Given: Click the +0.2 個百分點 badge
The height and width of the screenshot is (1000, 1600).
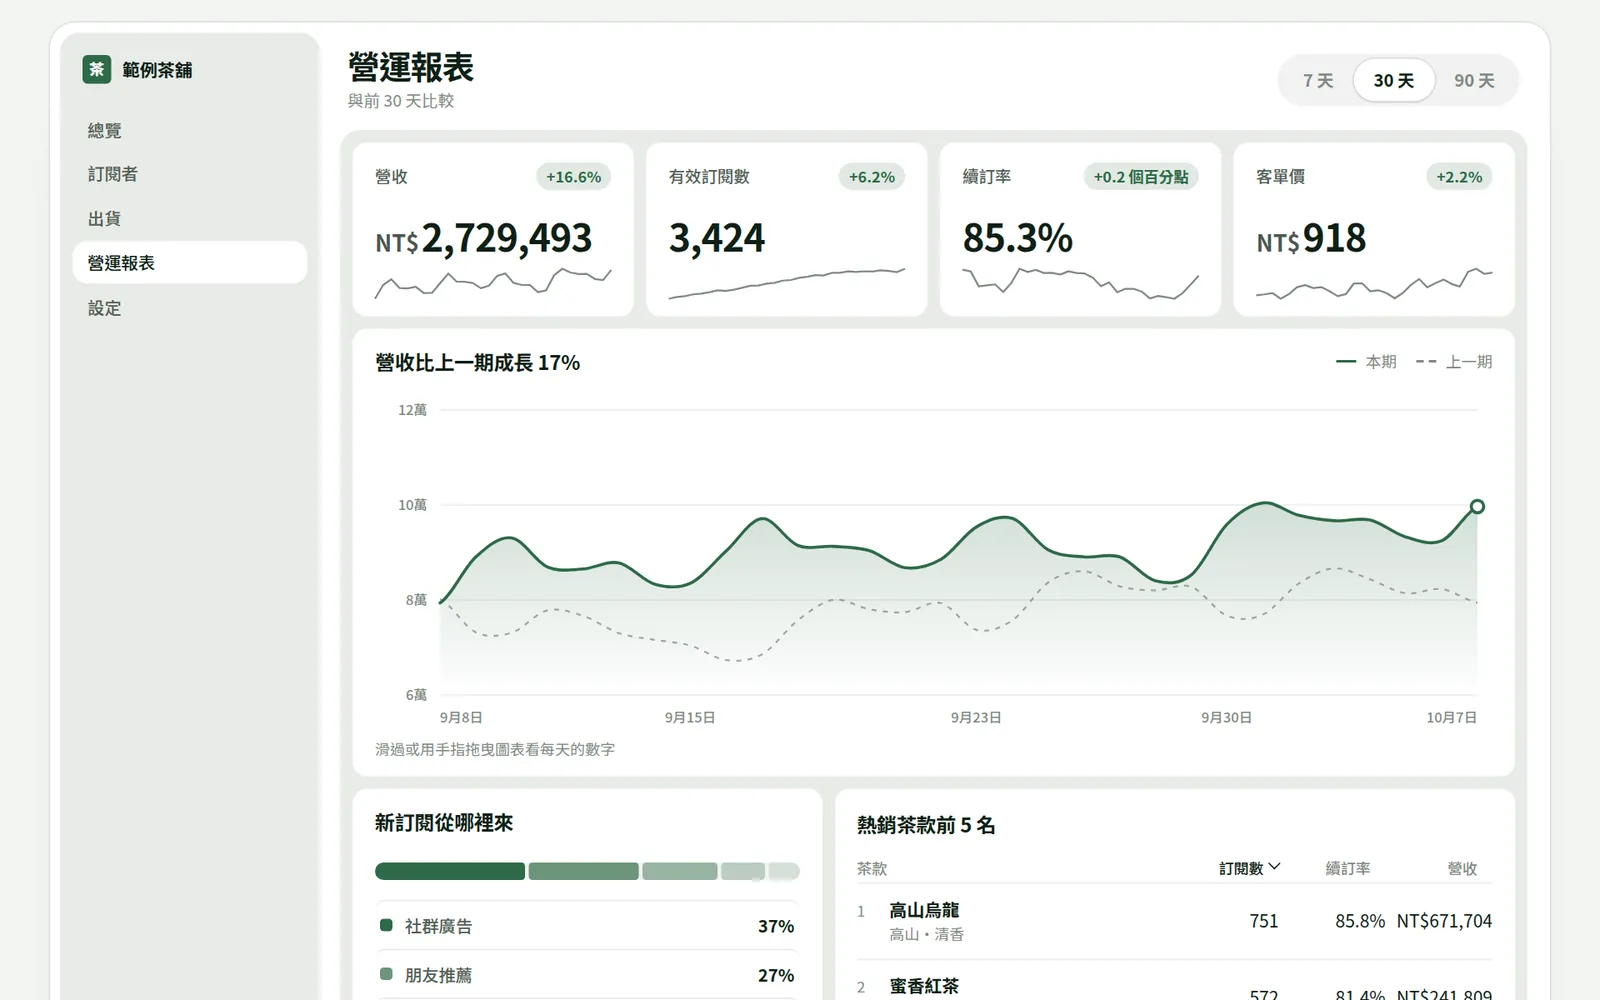Looking at the screenshot, I should [1141, 177].
